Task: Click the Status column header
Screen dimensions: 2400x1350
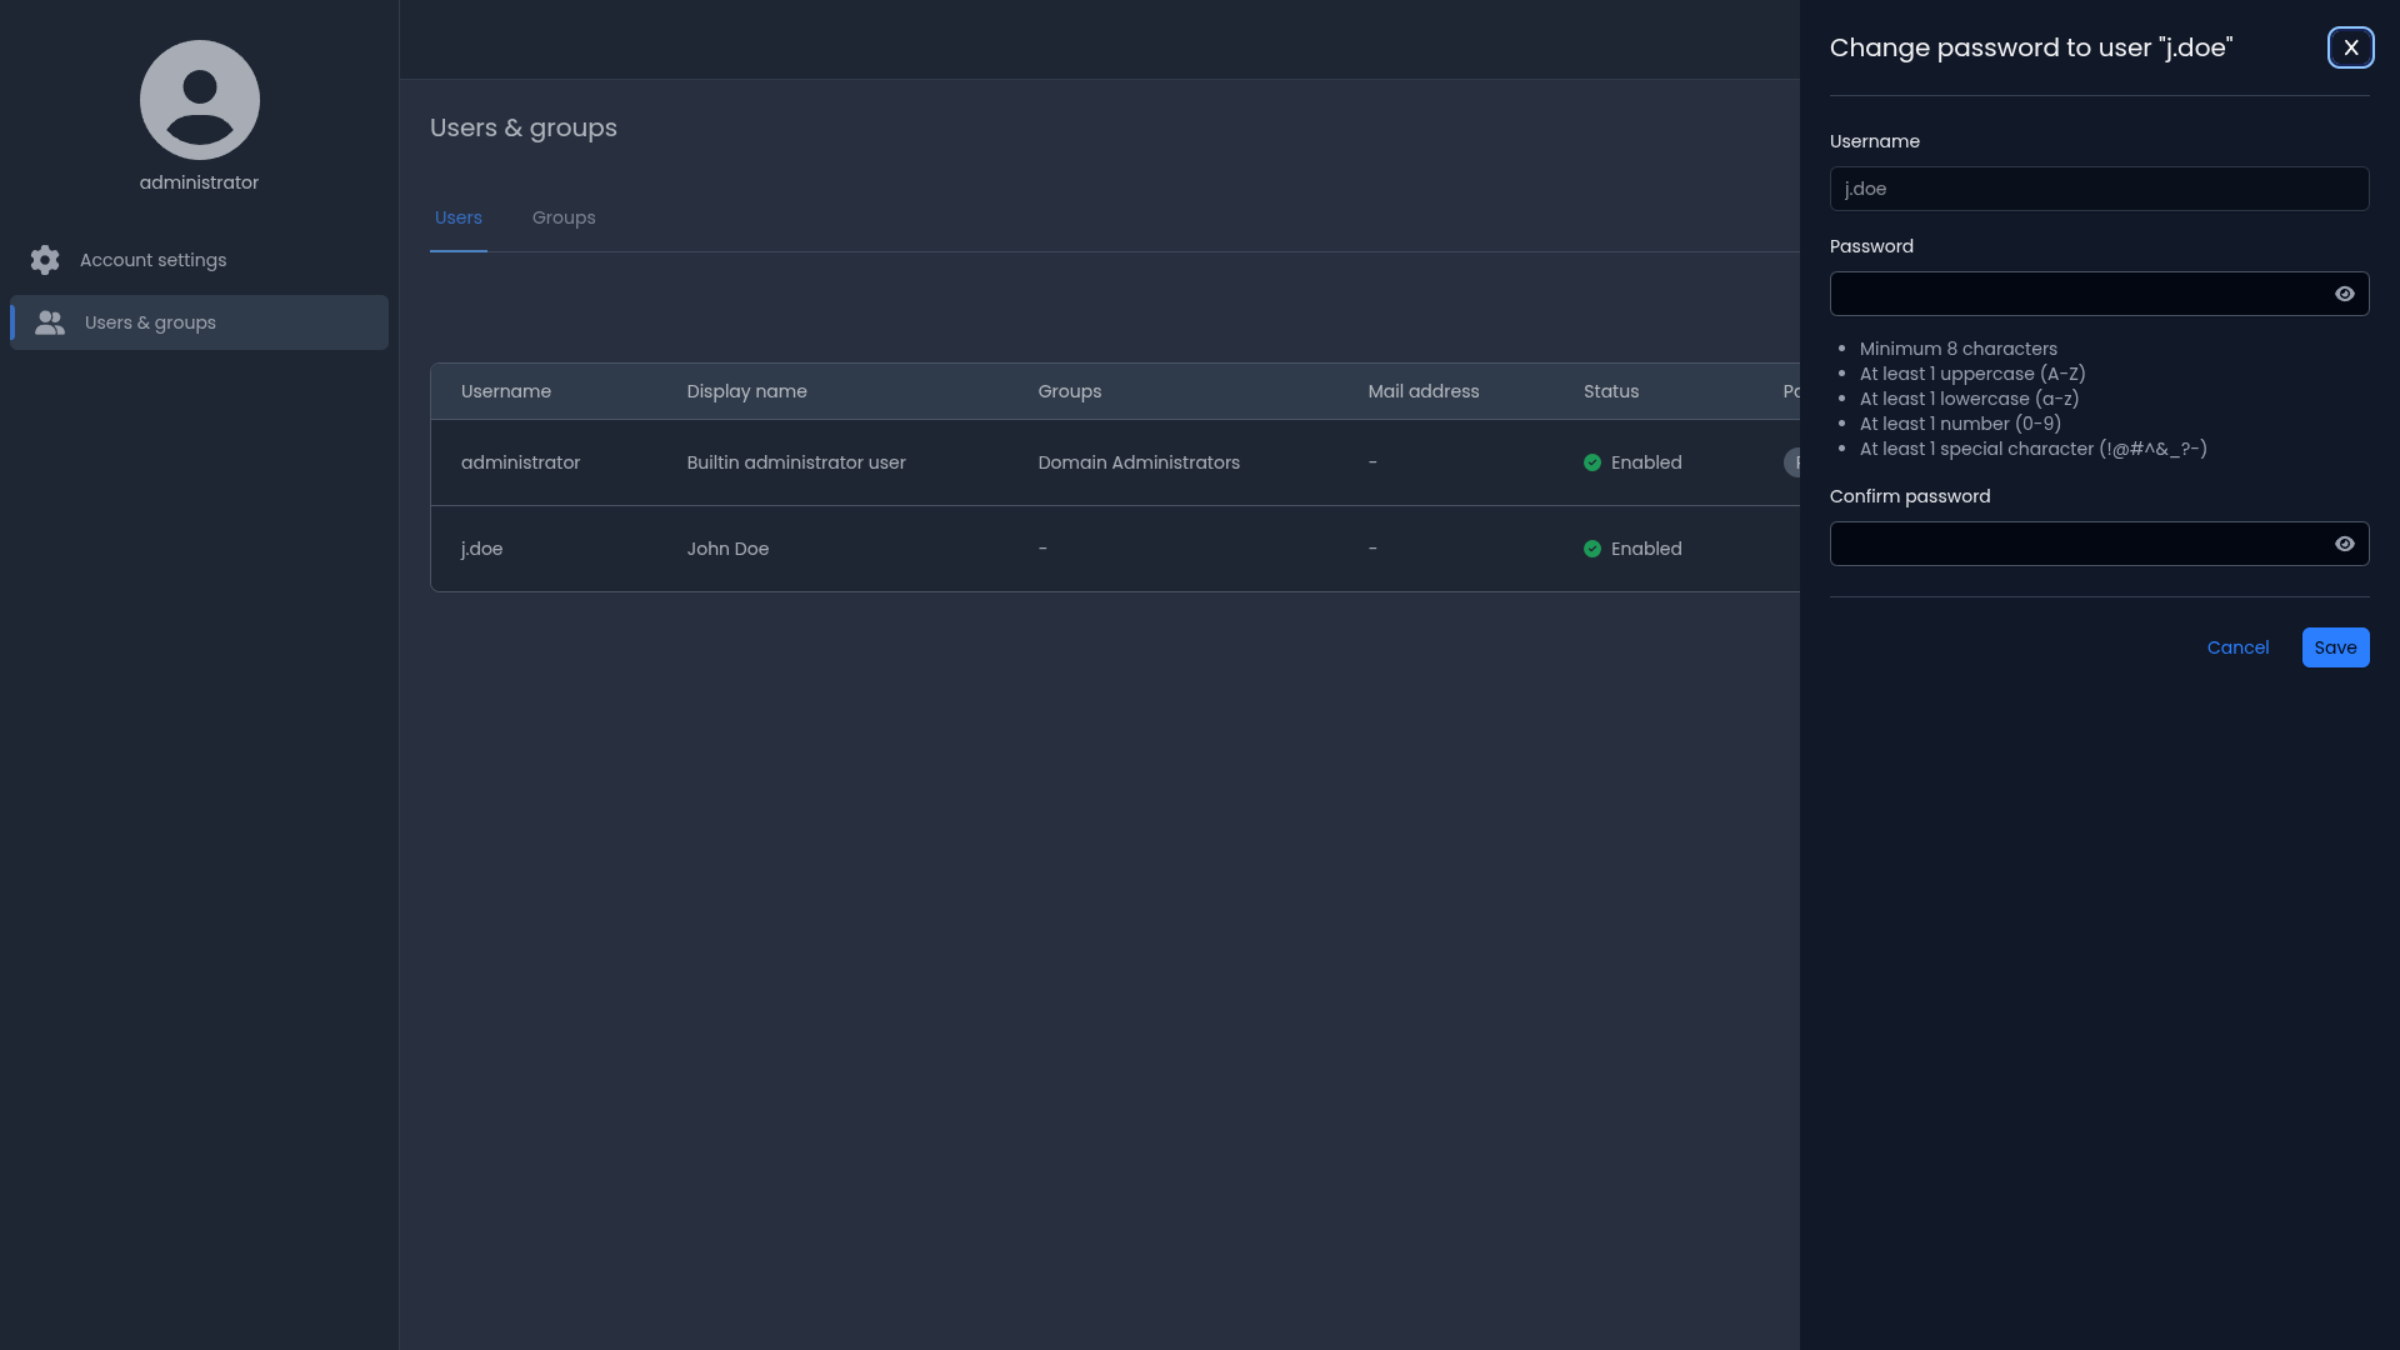Action: [1611, 391]
